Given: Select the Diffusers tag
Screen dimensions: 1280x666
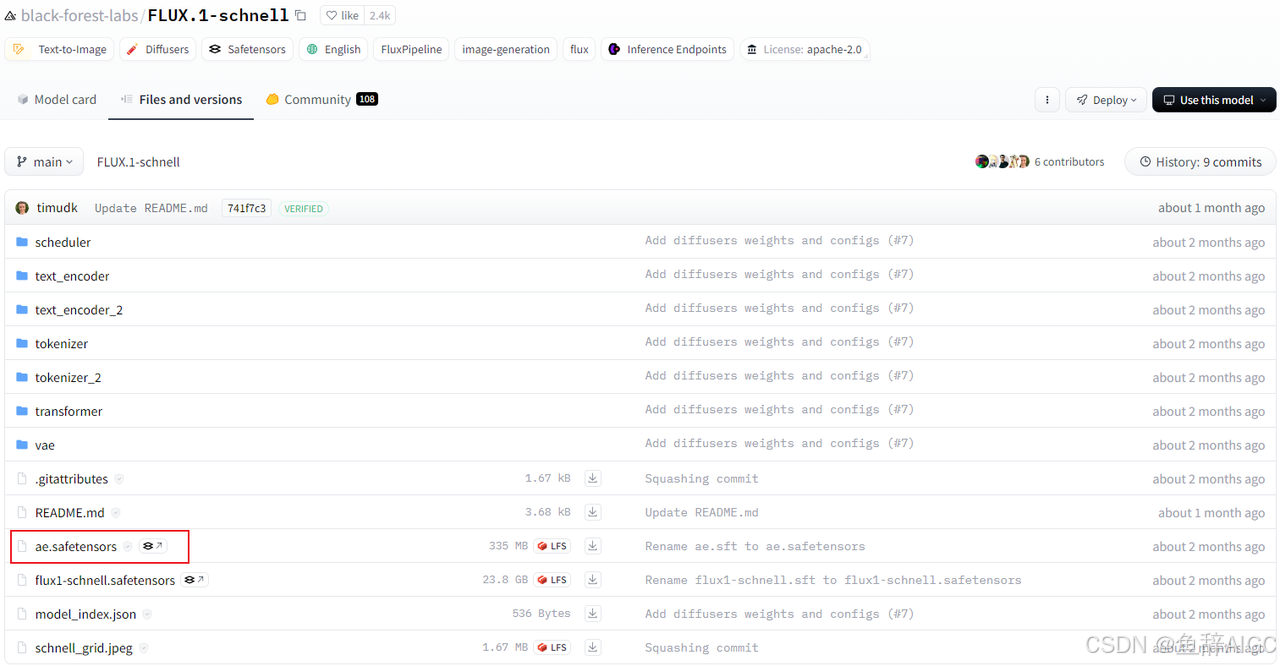Looking at the screenshot, I should pos(158,49).
